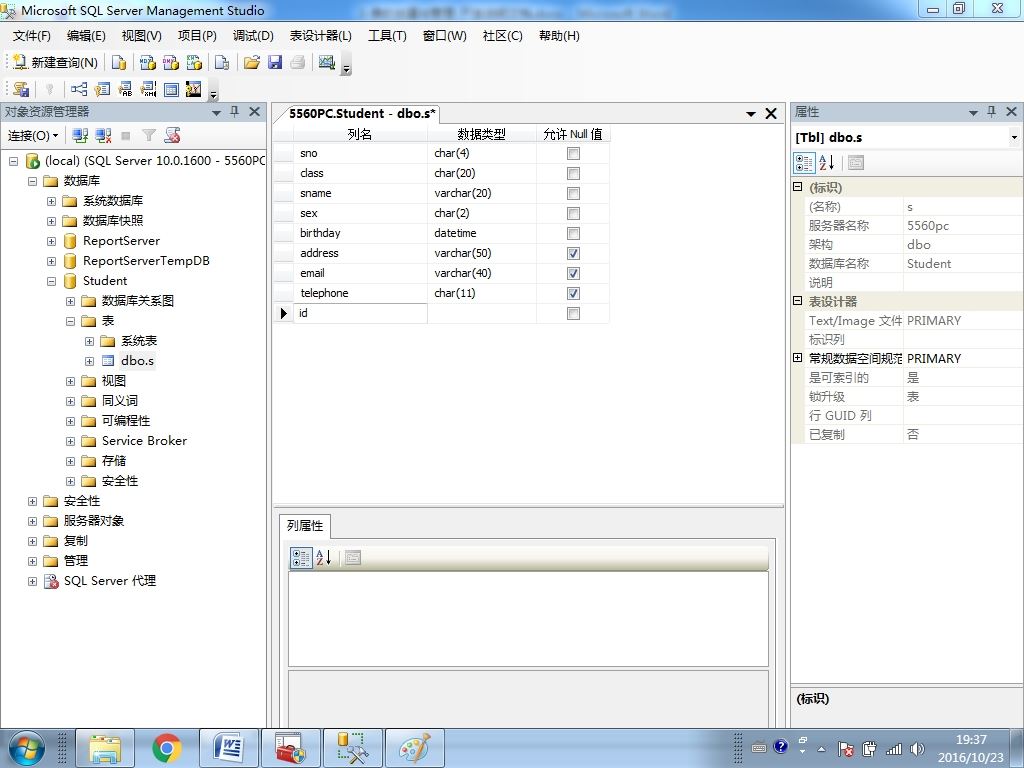
Task: Switch Properties panel to Categorized view
Action: tap(804, 163)
